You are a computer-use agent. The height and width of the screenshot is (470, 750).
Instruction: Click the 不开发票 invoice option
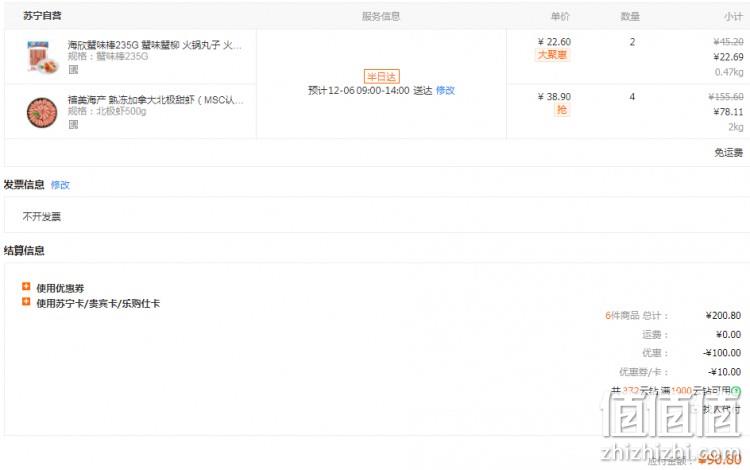click(42, 217)
